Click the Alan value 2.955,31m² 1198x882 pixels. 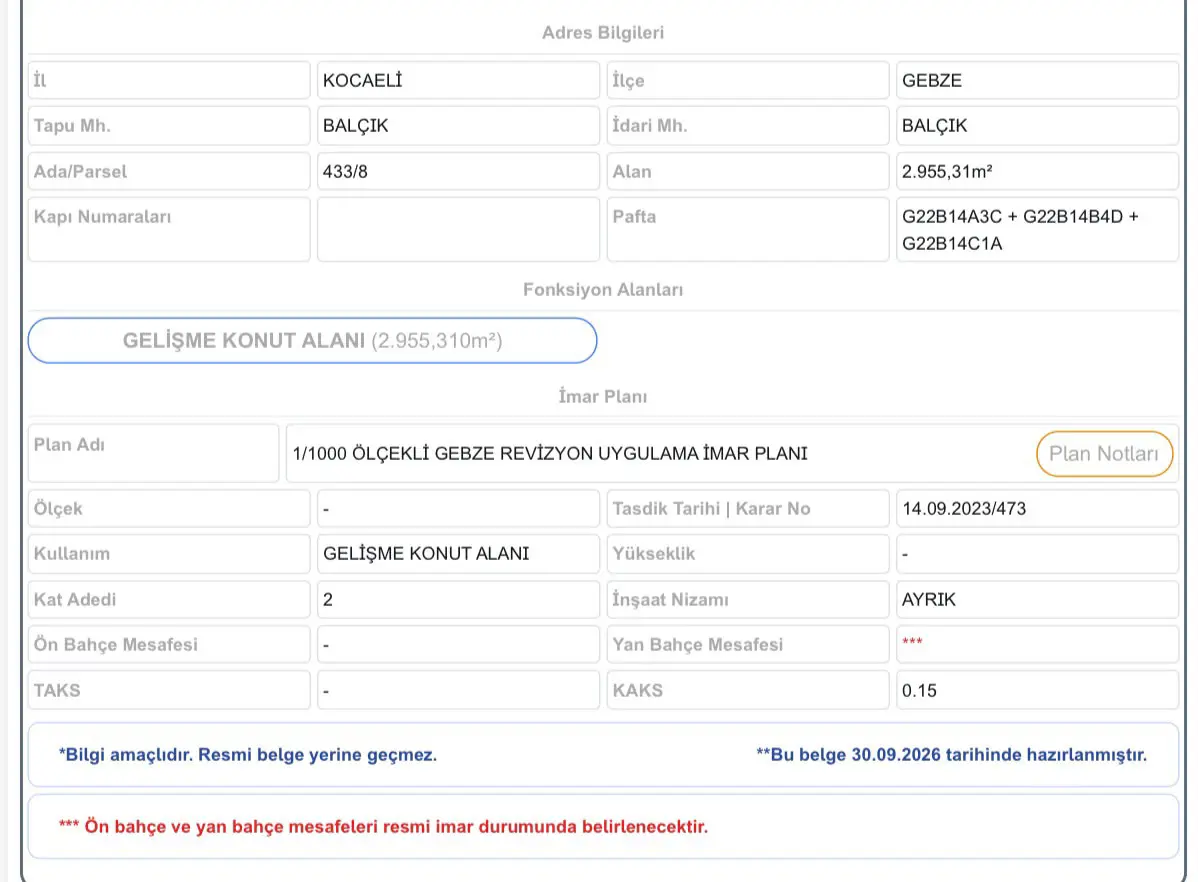pos(1037,171)
